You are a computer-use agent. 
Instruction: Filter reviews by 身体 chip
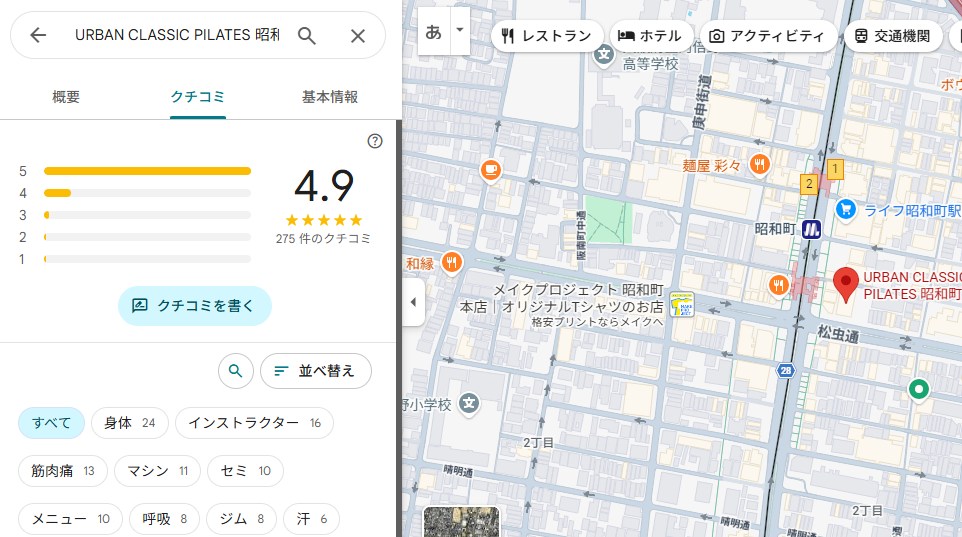point(129,423)
